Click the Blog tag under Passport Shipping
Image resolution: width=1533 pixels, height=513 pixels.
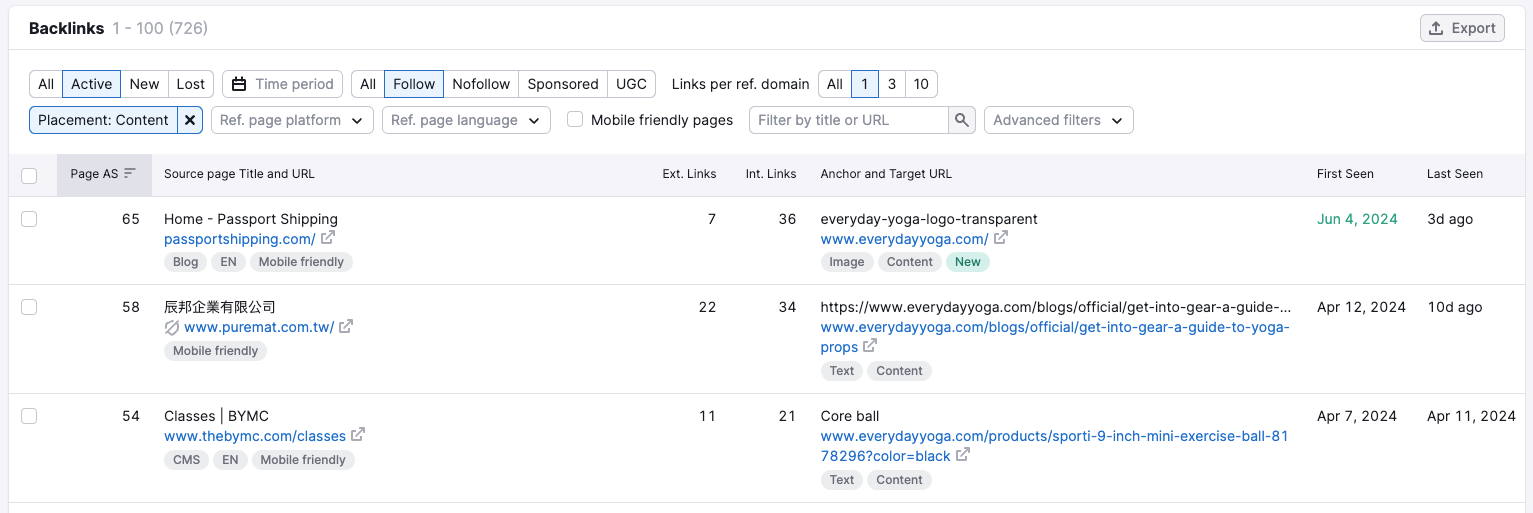click(x=185, y=262)
